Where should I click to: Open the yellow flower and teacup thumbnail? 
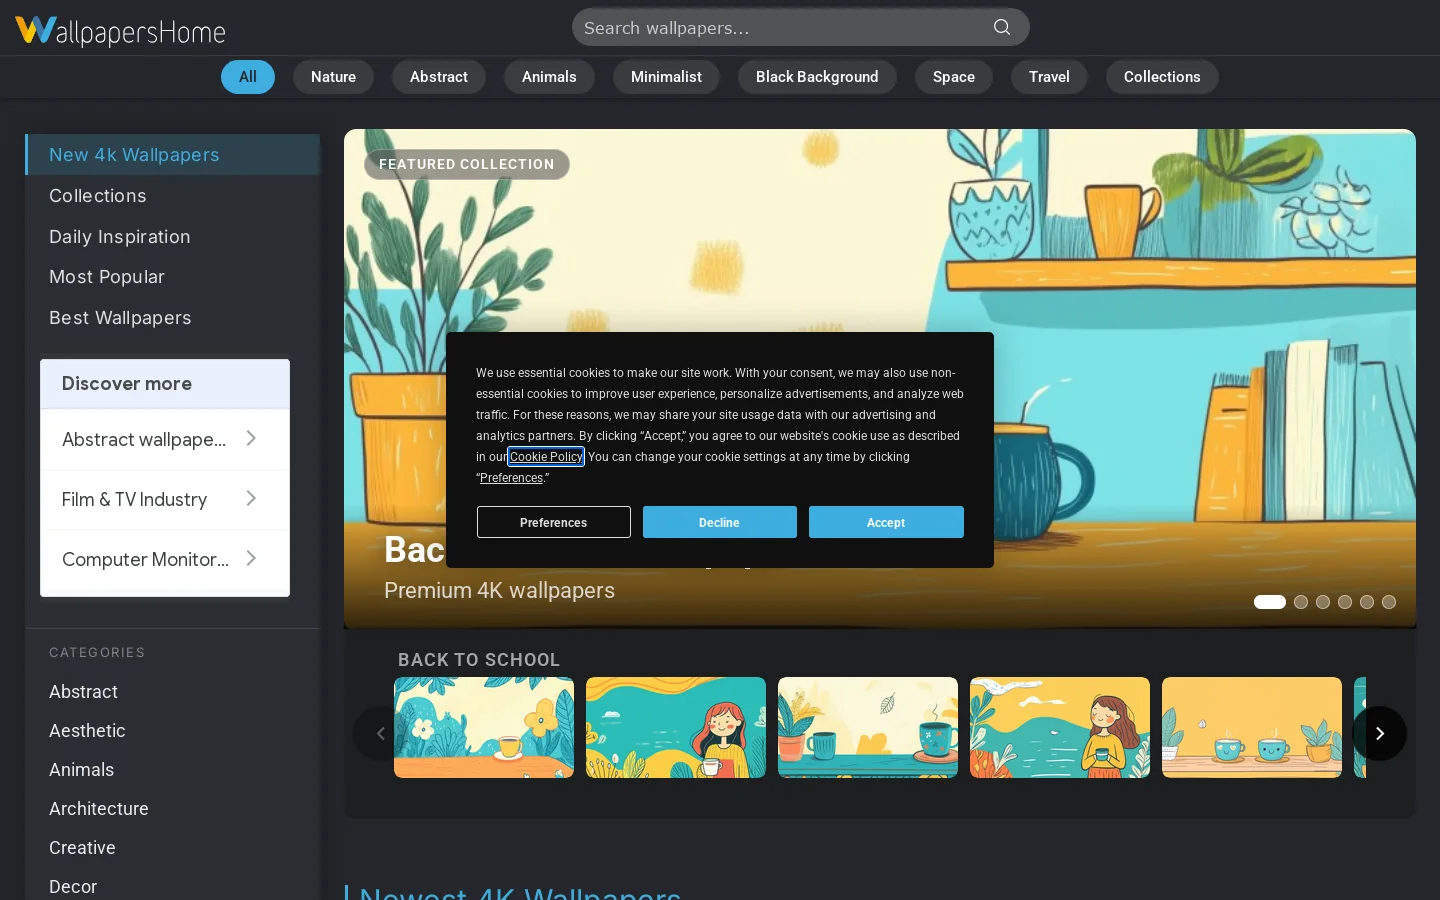pos(484,727)
